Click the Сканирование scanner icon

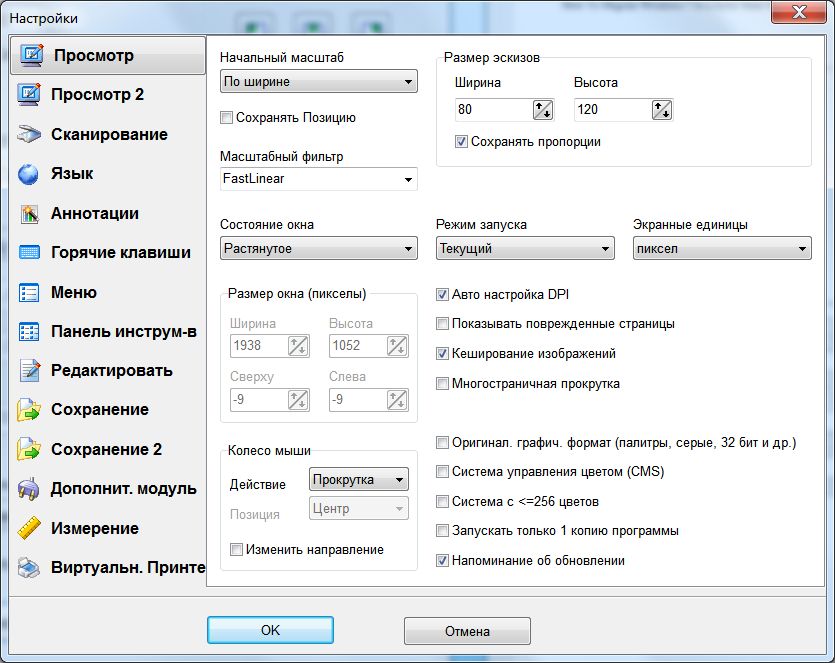click(29, 134)
